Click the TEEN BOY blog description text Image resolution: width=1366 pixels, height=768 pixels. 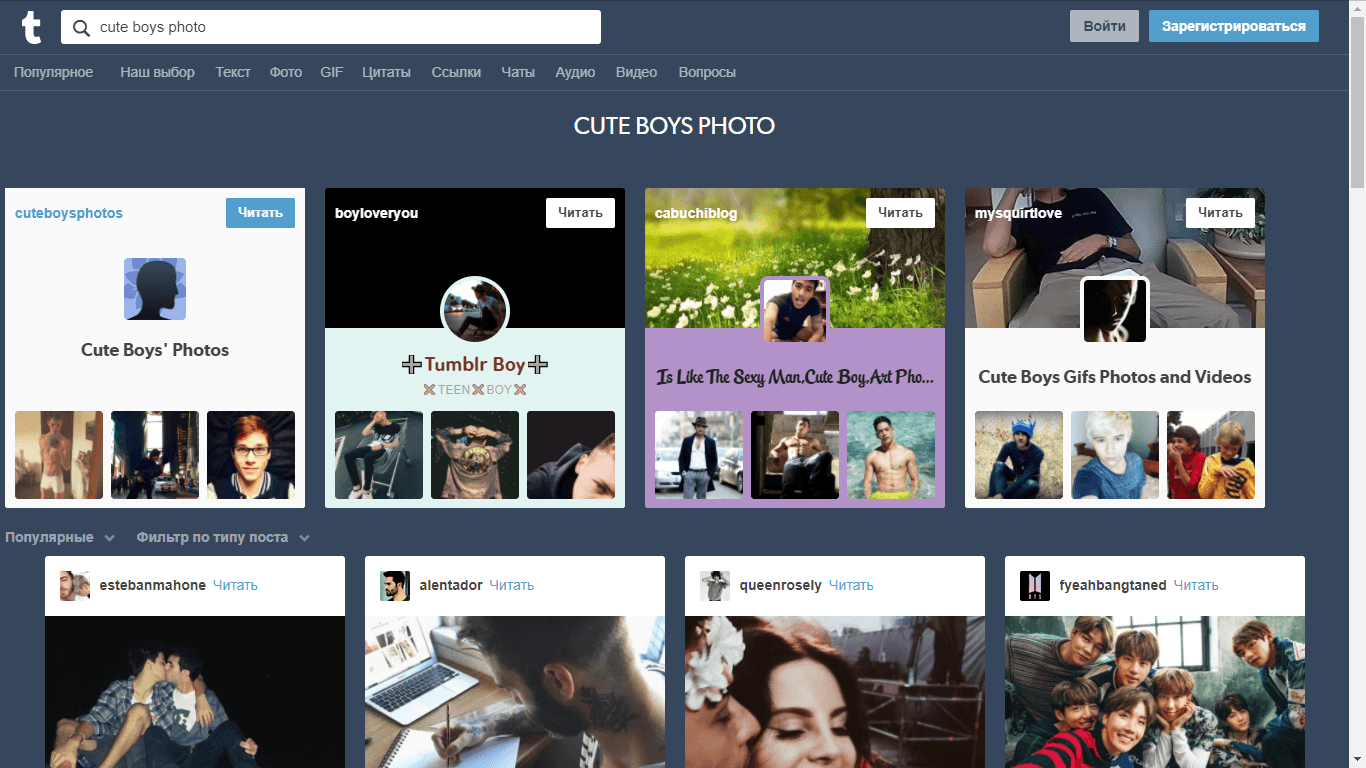point(475,389)
